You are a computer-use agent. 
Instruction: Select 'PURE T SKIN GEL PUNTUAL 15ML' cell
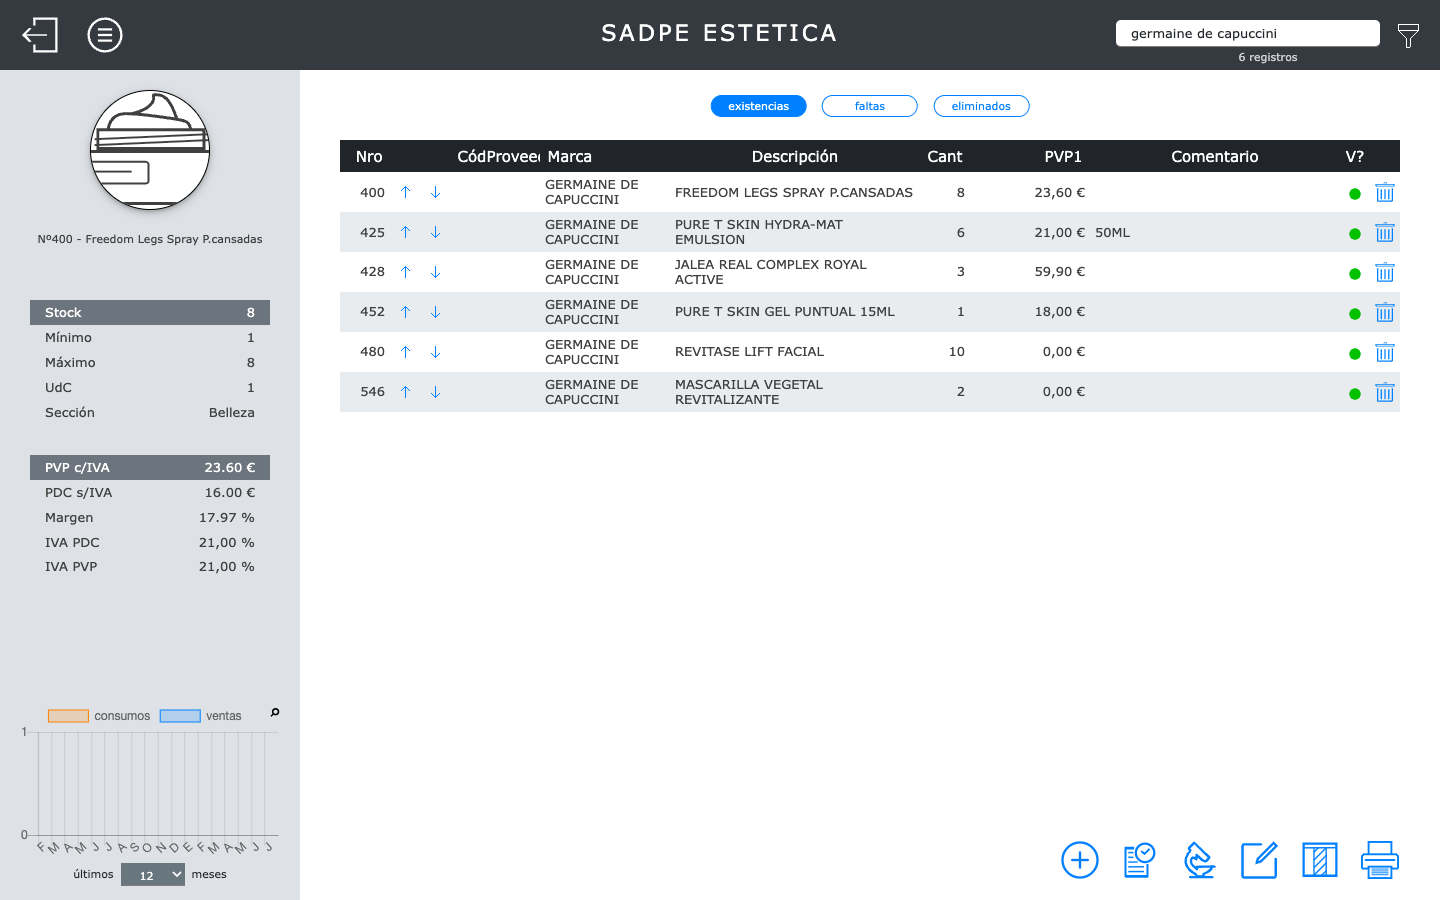tap(785, 312)
